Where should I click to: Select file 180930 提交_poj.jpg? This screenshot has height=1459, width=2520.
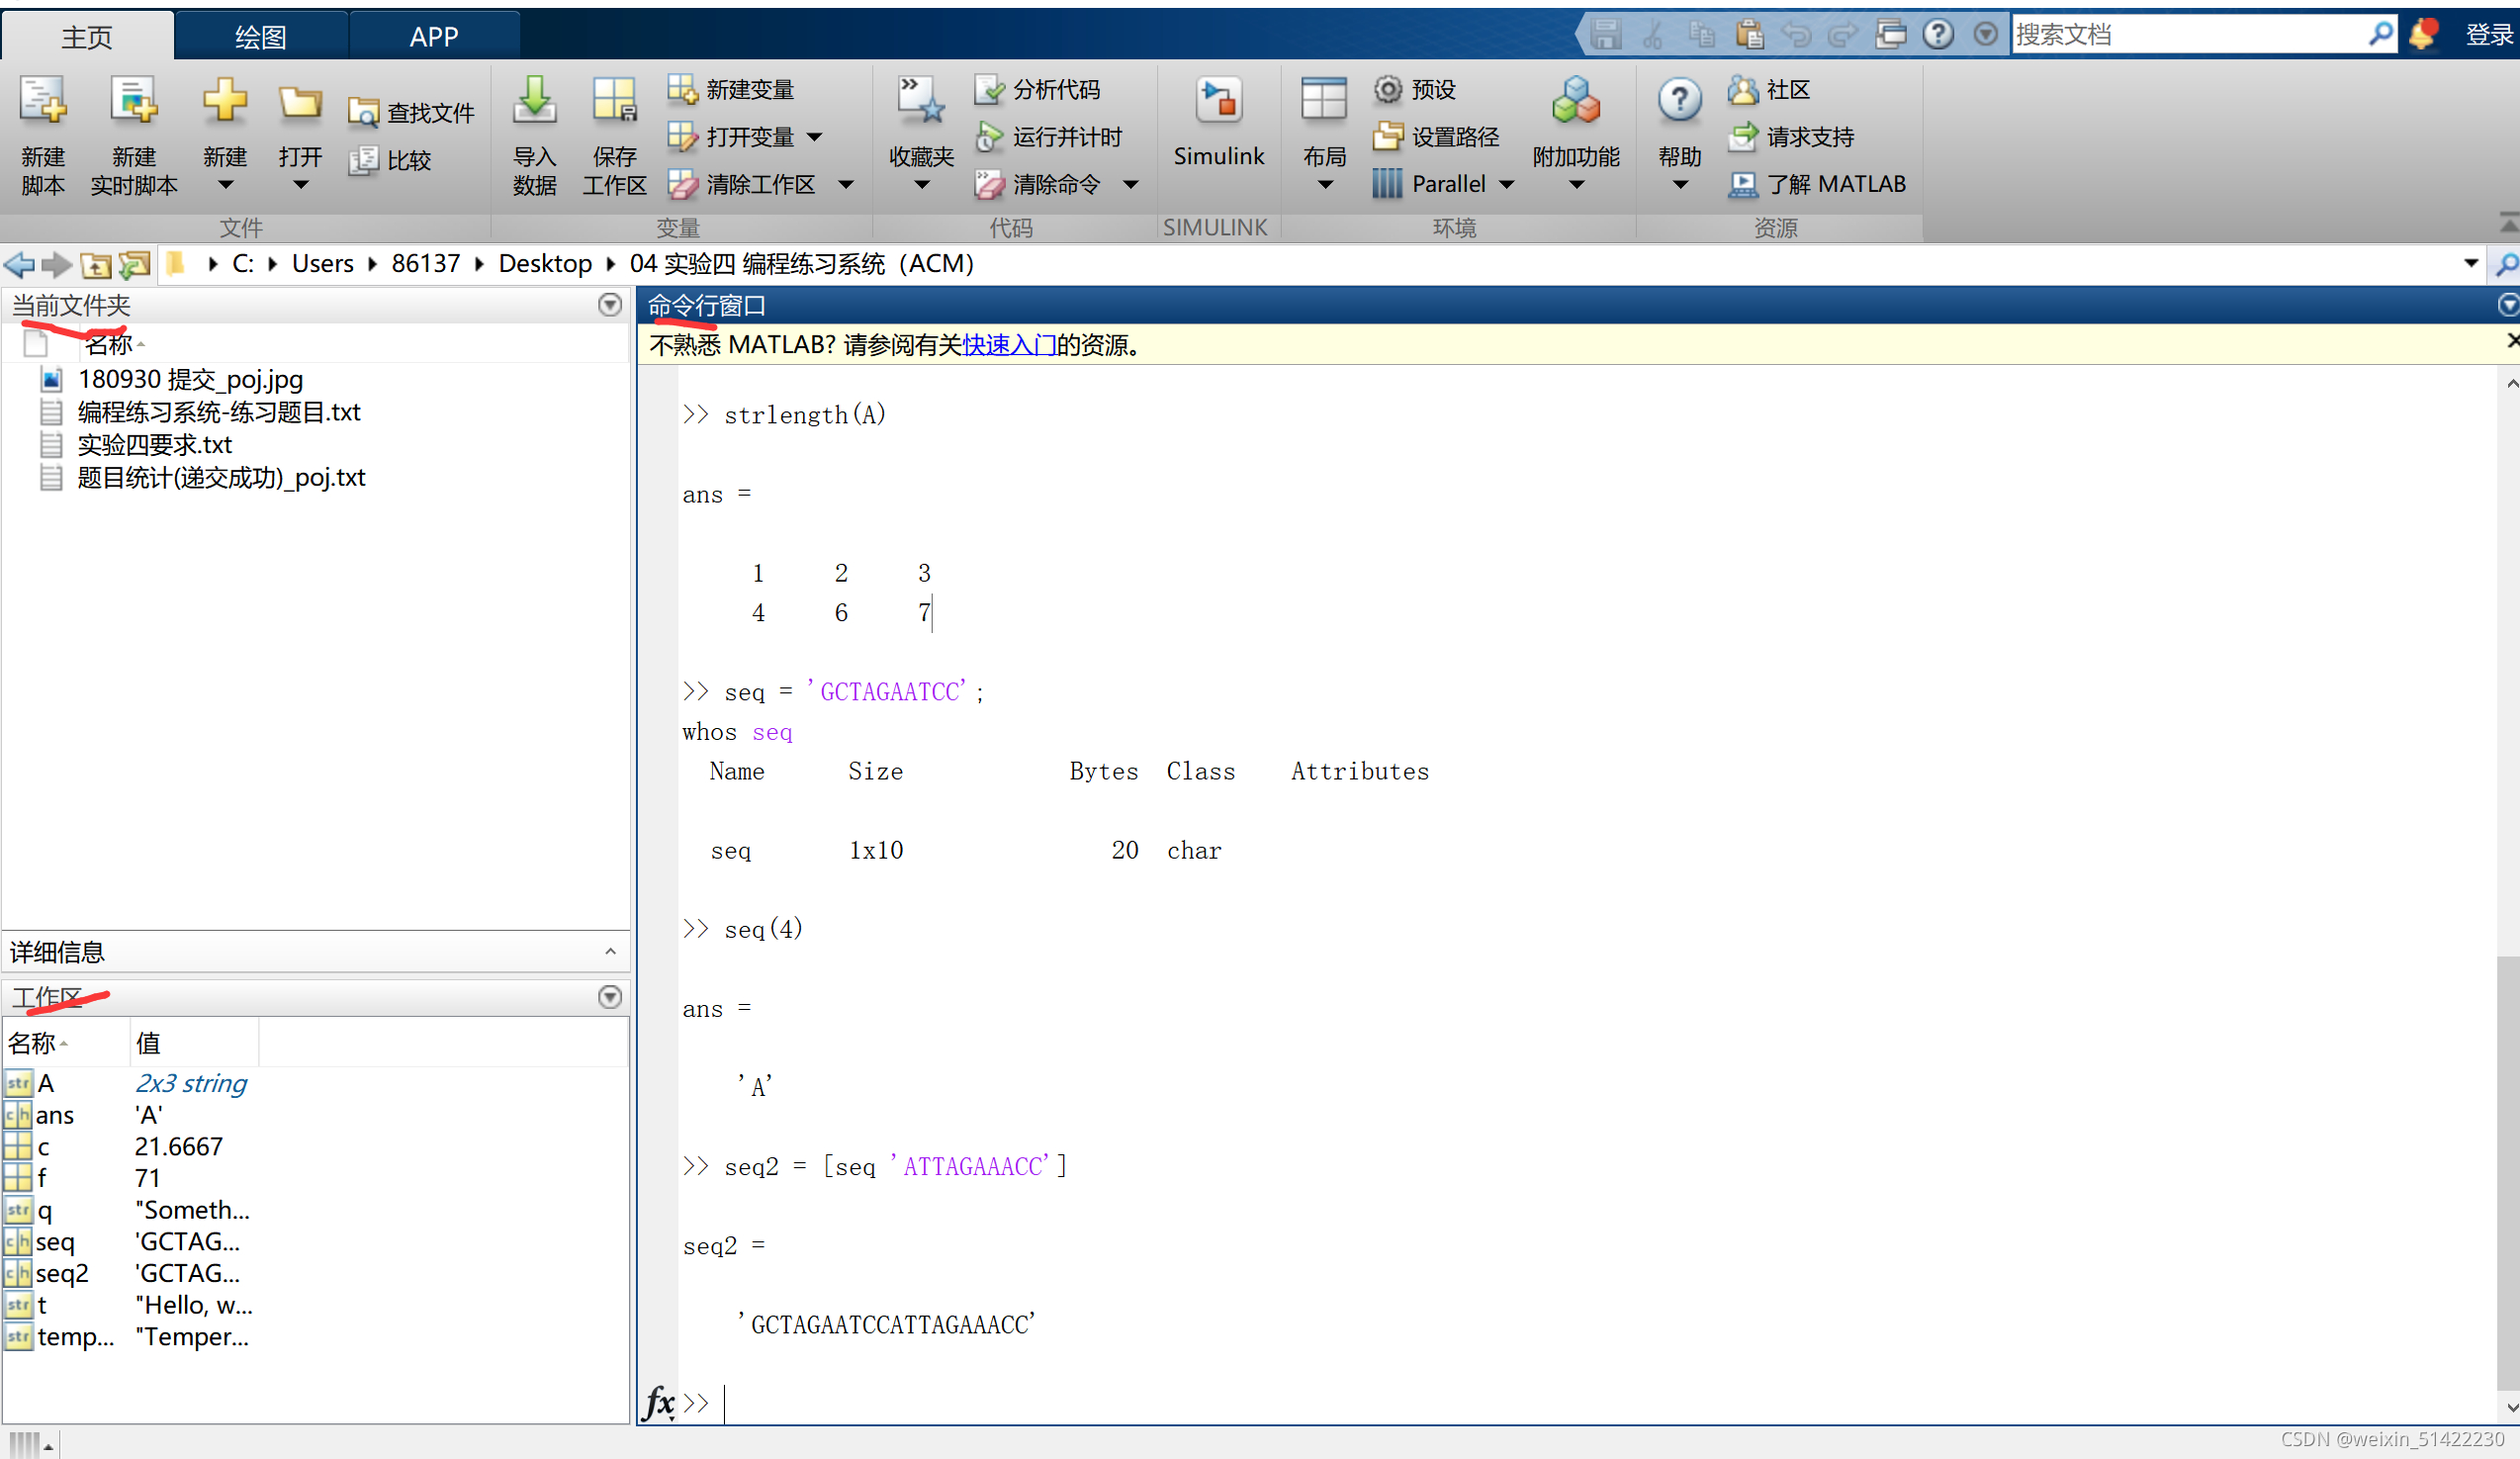click(190, 380)
